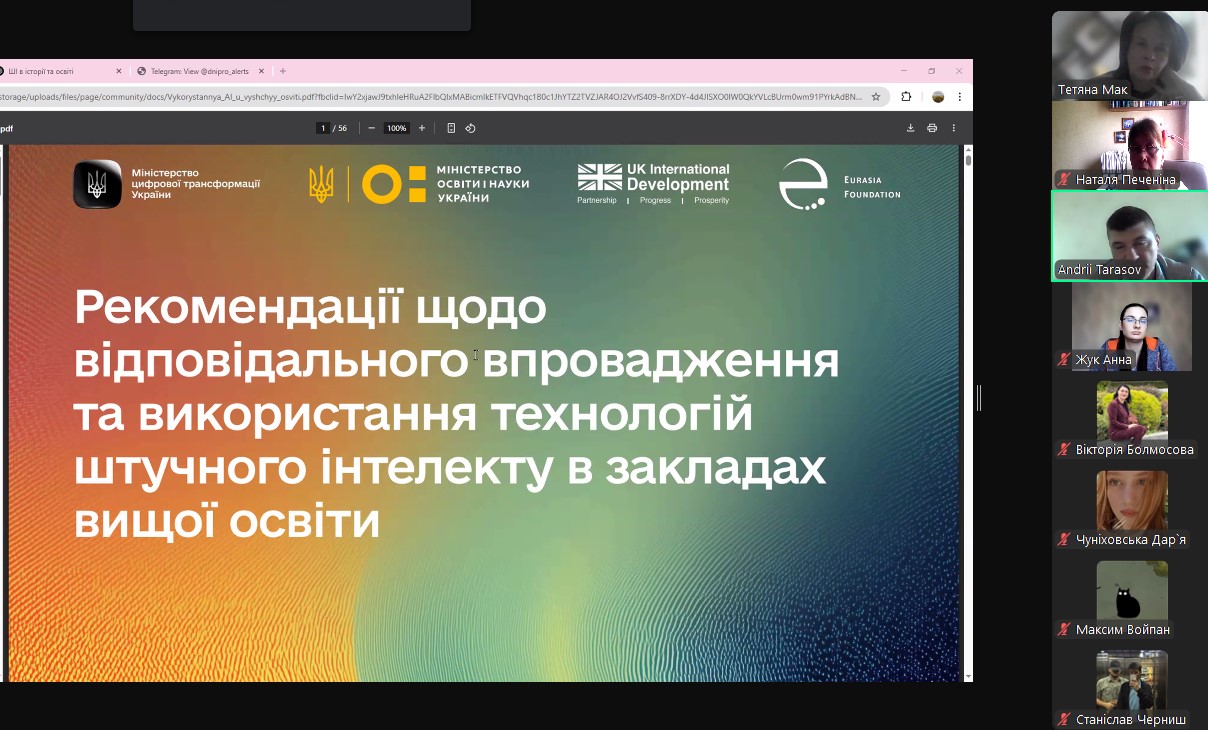Click the address bar URL
Screen dimensions: 1208x730
[x=430, y=97]
